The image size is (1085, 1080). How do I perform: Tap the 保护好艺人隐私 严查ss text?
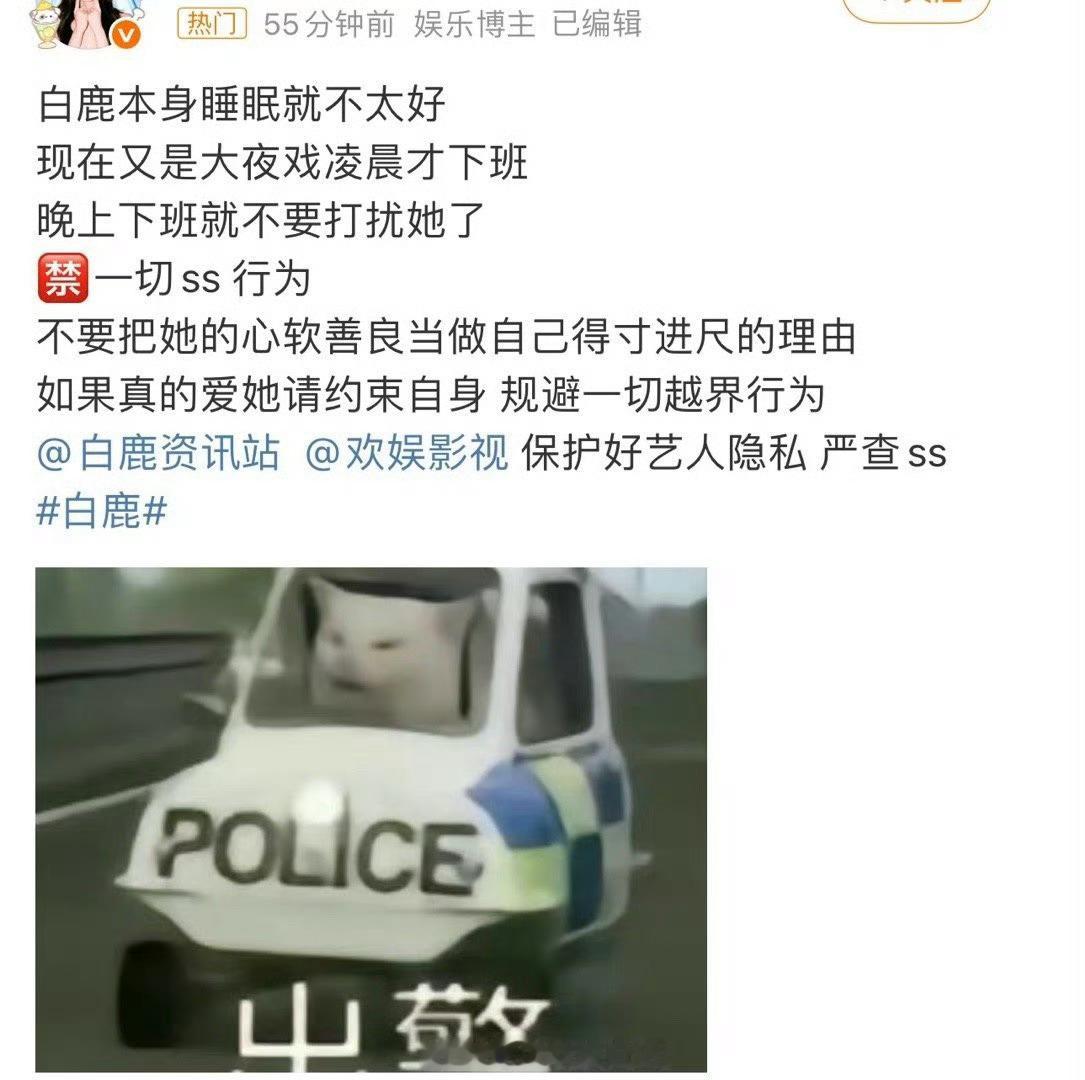coord(733,454)
